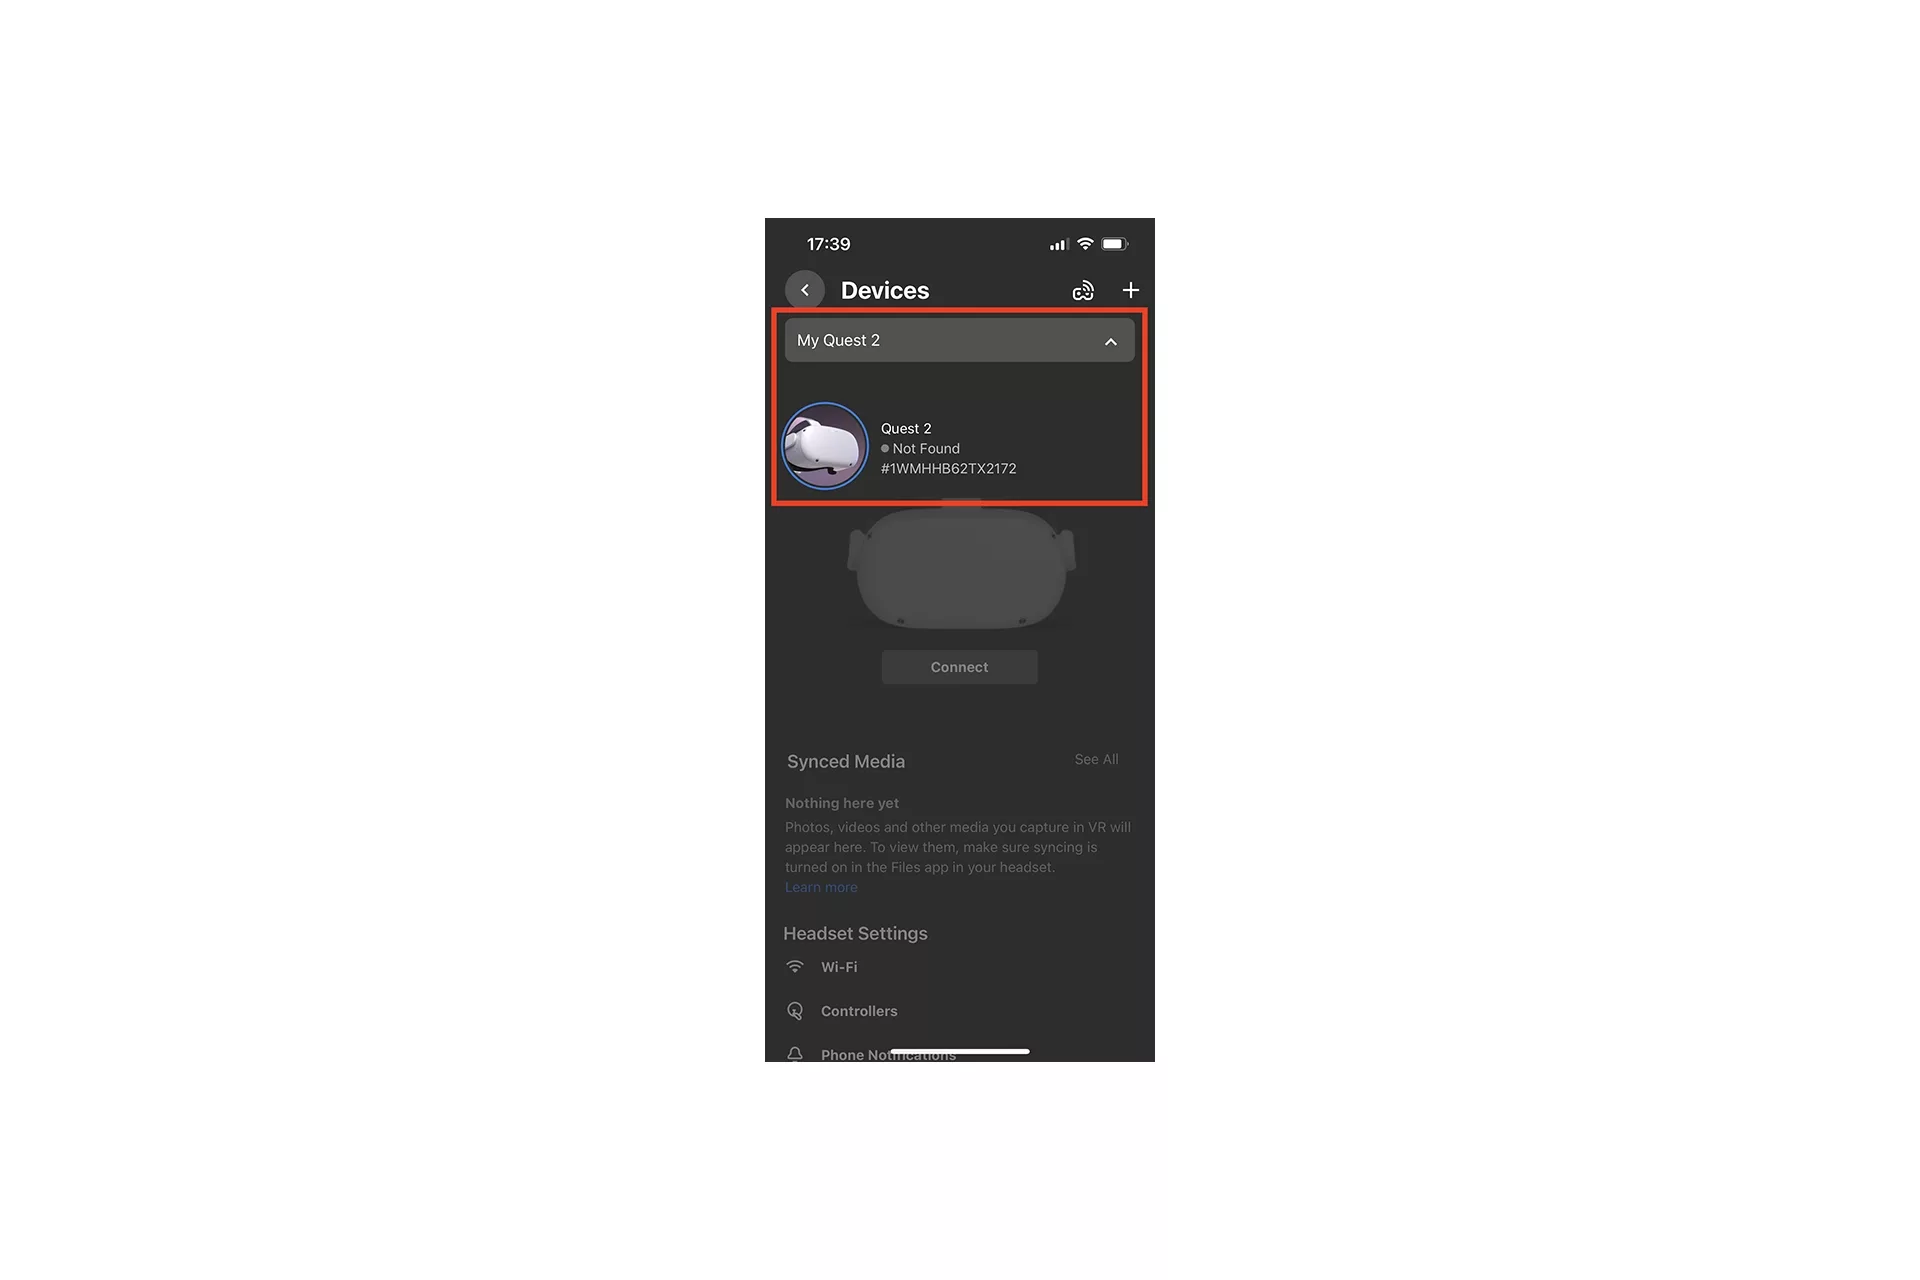Screen dimensions: 1920x1280
Task: Tap the Wi-Fi settings icon
Action: pyautogui.click(x=796, y=967)
